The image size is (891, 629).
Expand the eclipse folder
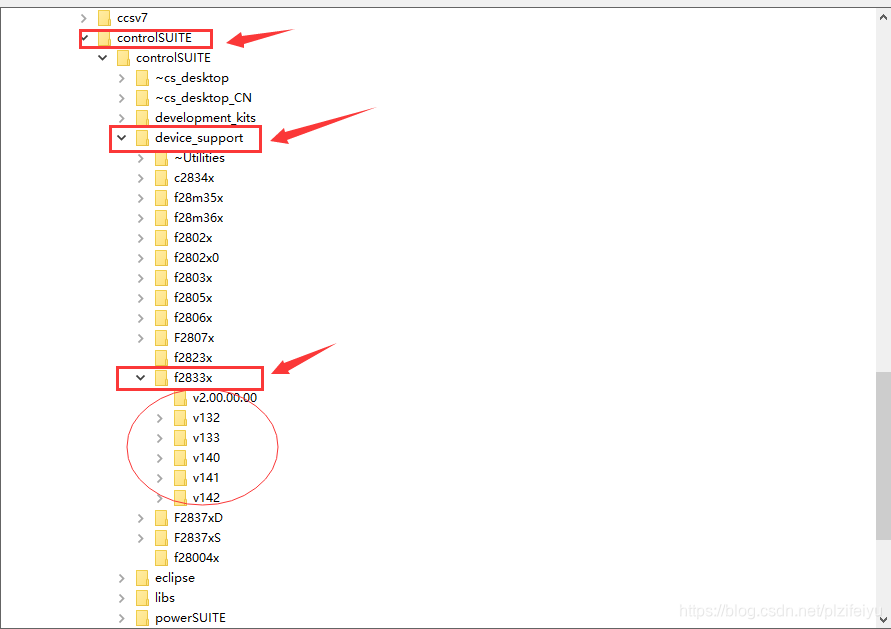point(122,578)
